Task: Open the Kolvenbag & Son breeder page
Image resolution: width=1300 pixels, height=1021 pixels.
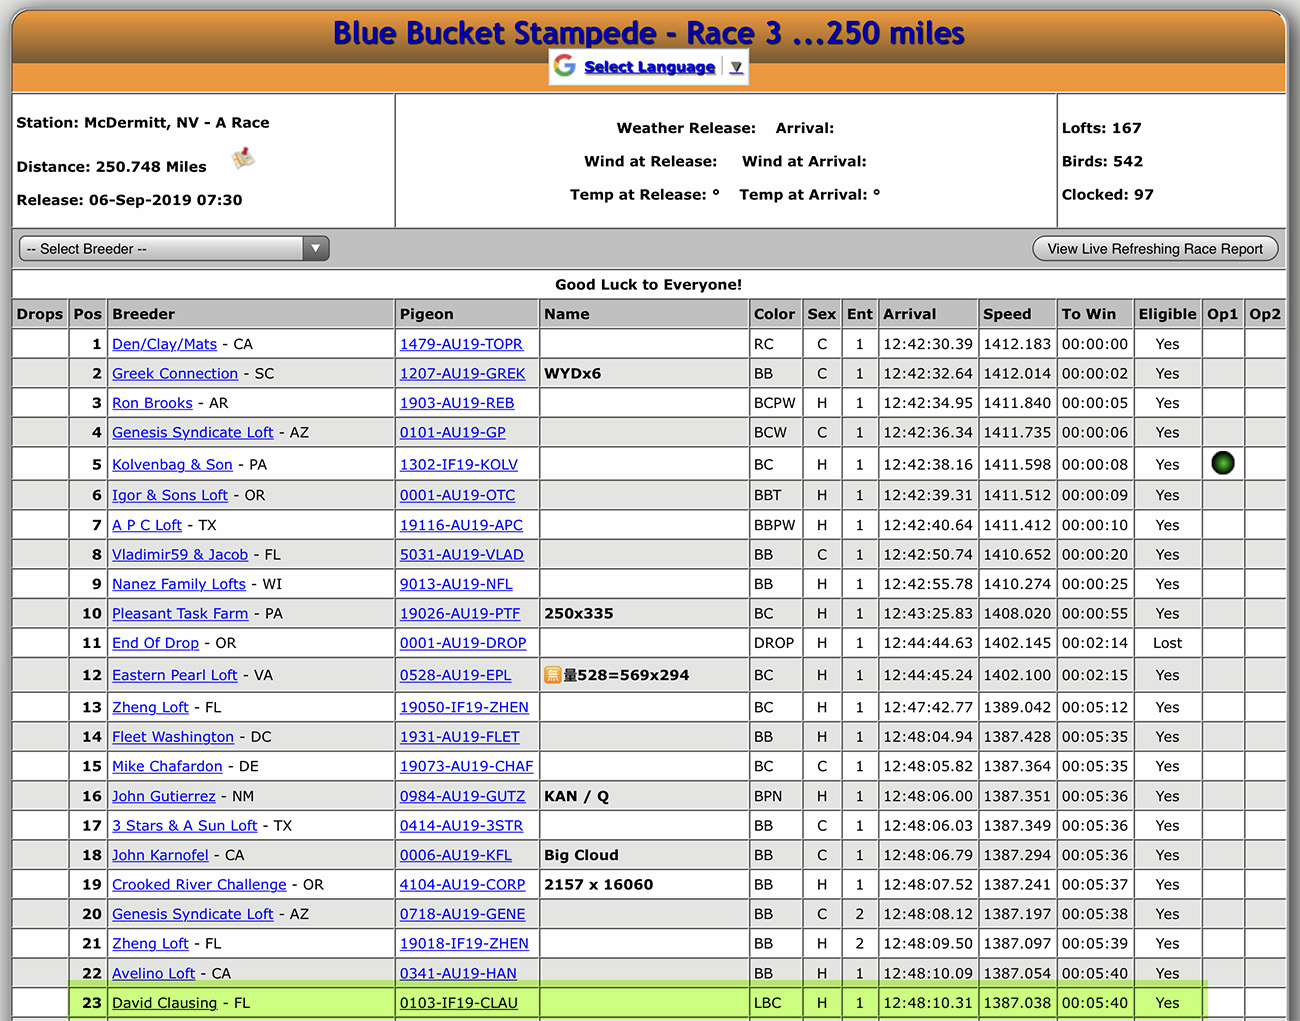Action: (x=172, y=465)
